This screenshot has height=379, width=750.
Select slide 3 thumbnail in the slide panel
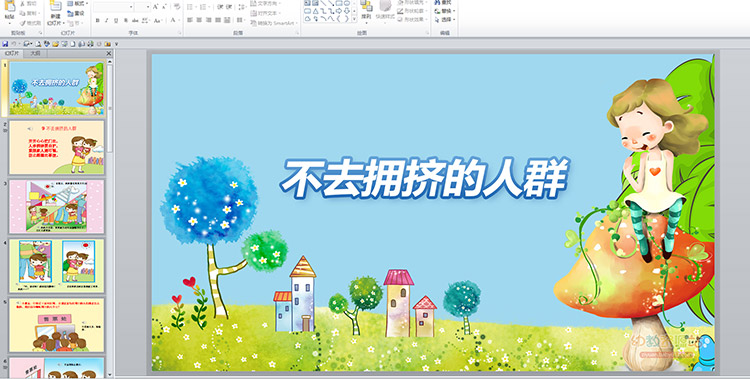(x=56, y=207)
